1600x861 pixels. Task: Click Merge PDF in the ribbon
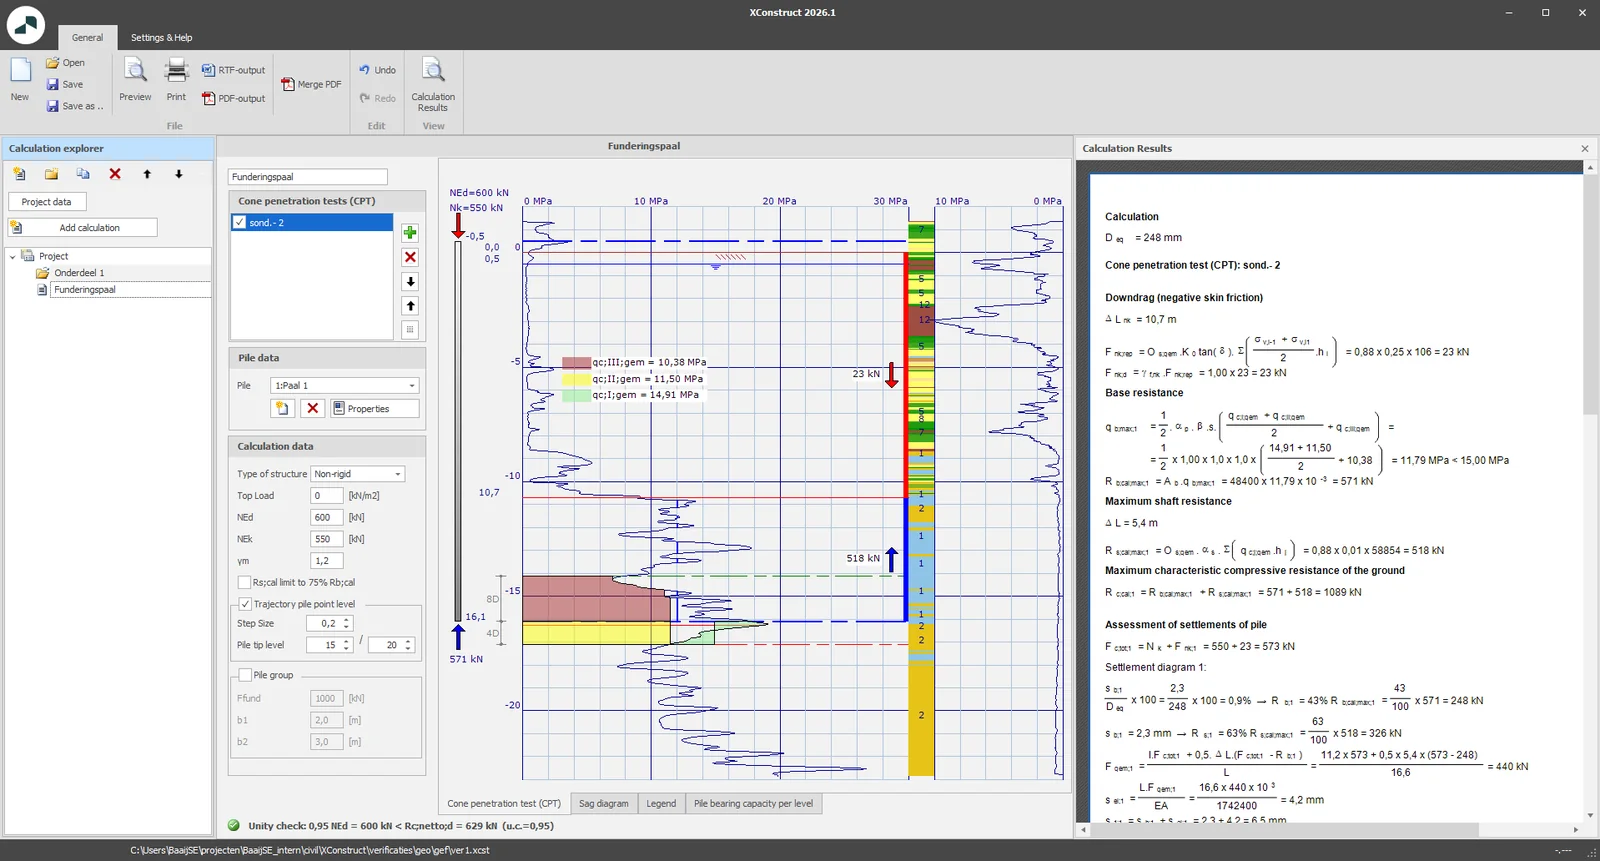311,84
